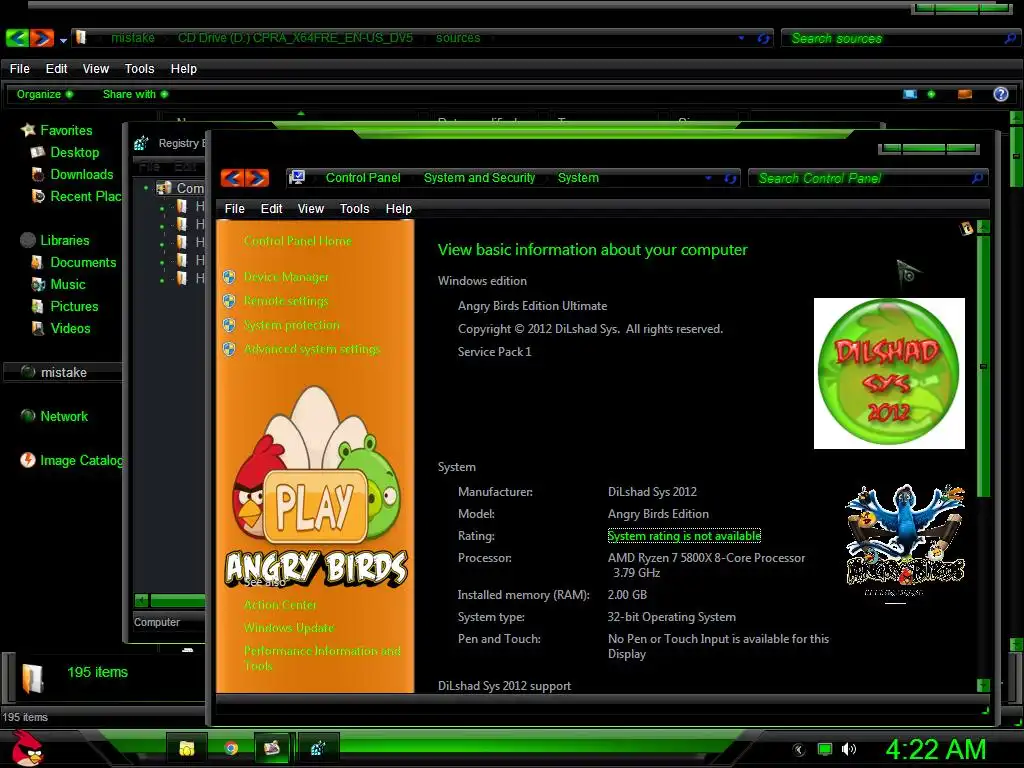
Task: Click forward arrow in sources explorer window
Action: 42,38
